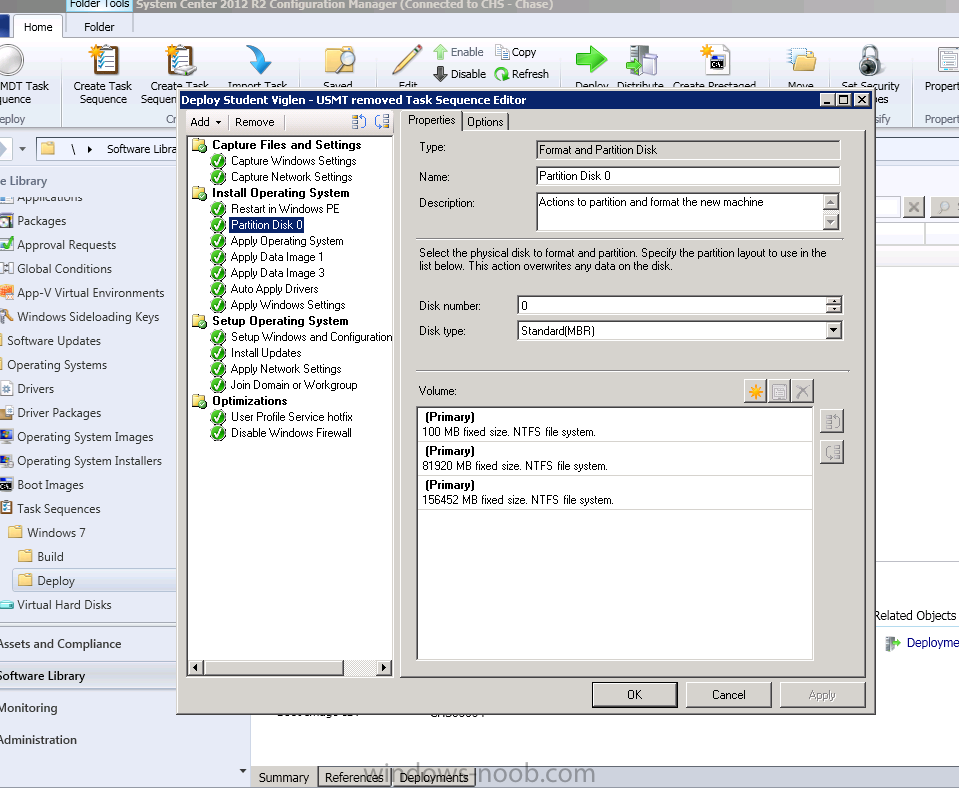Open the Summary tab at bottom

point(284,777)
